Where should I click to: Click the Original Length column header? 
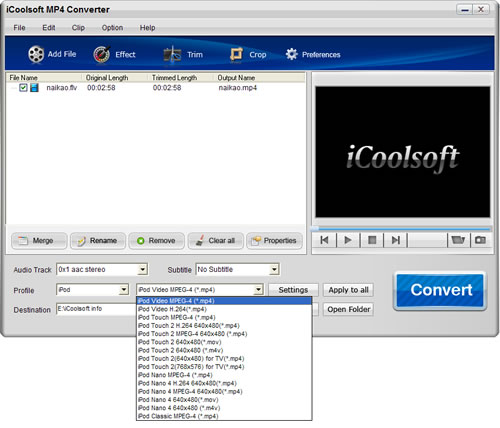coord(115,78)
